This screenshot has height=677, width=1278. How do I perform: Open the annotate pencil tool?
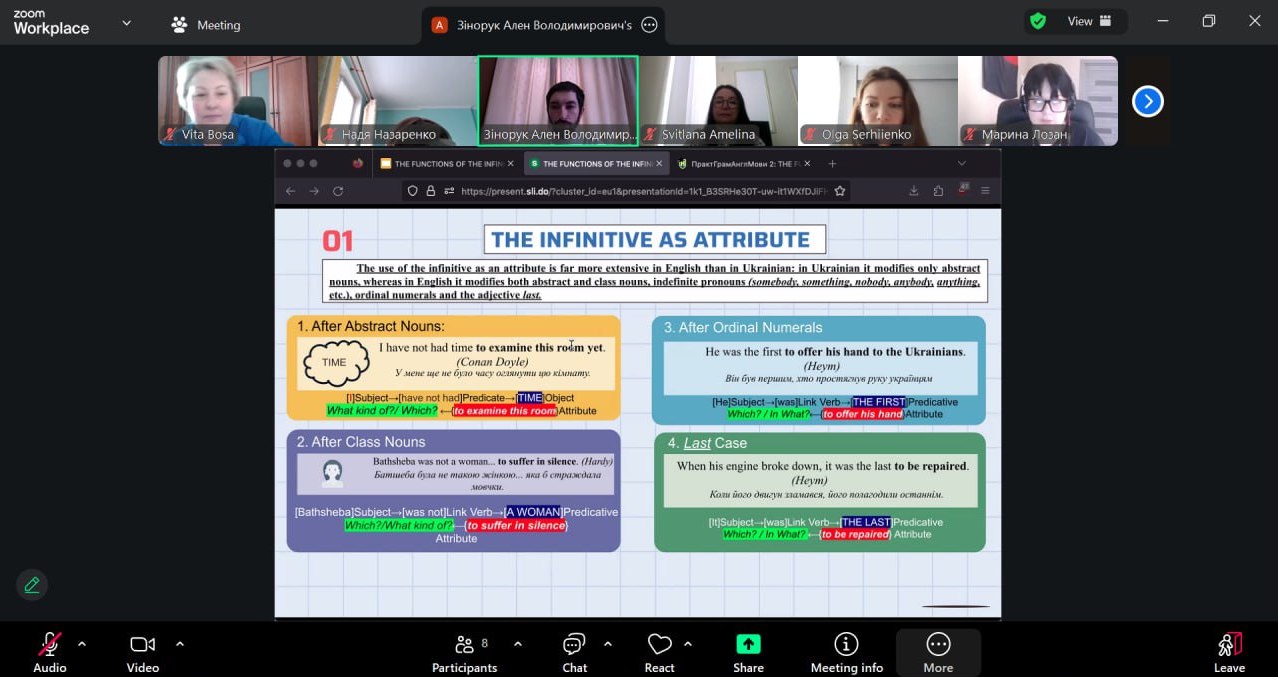click(x=32, y=585)
